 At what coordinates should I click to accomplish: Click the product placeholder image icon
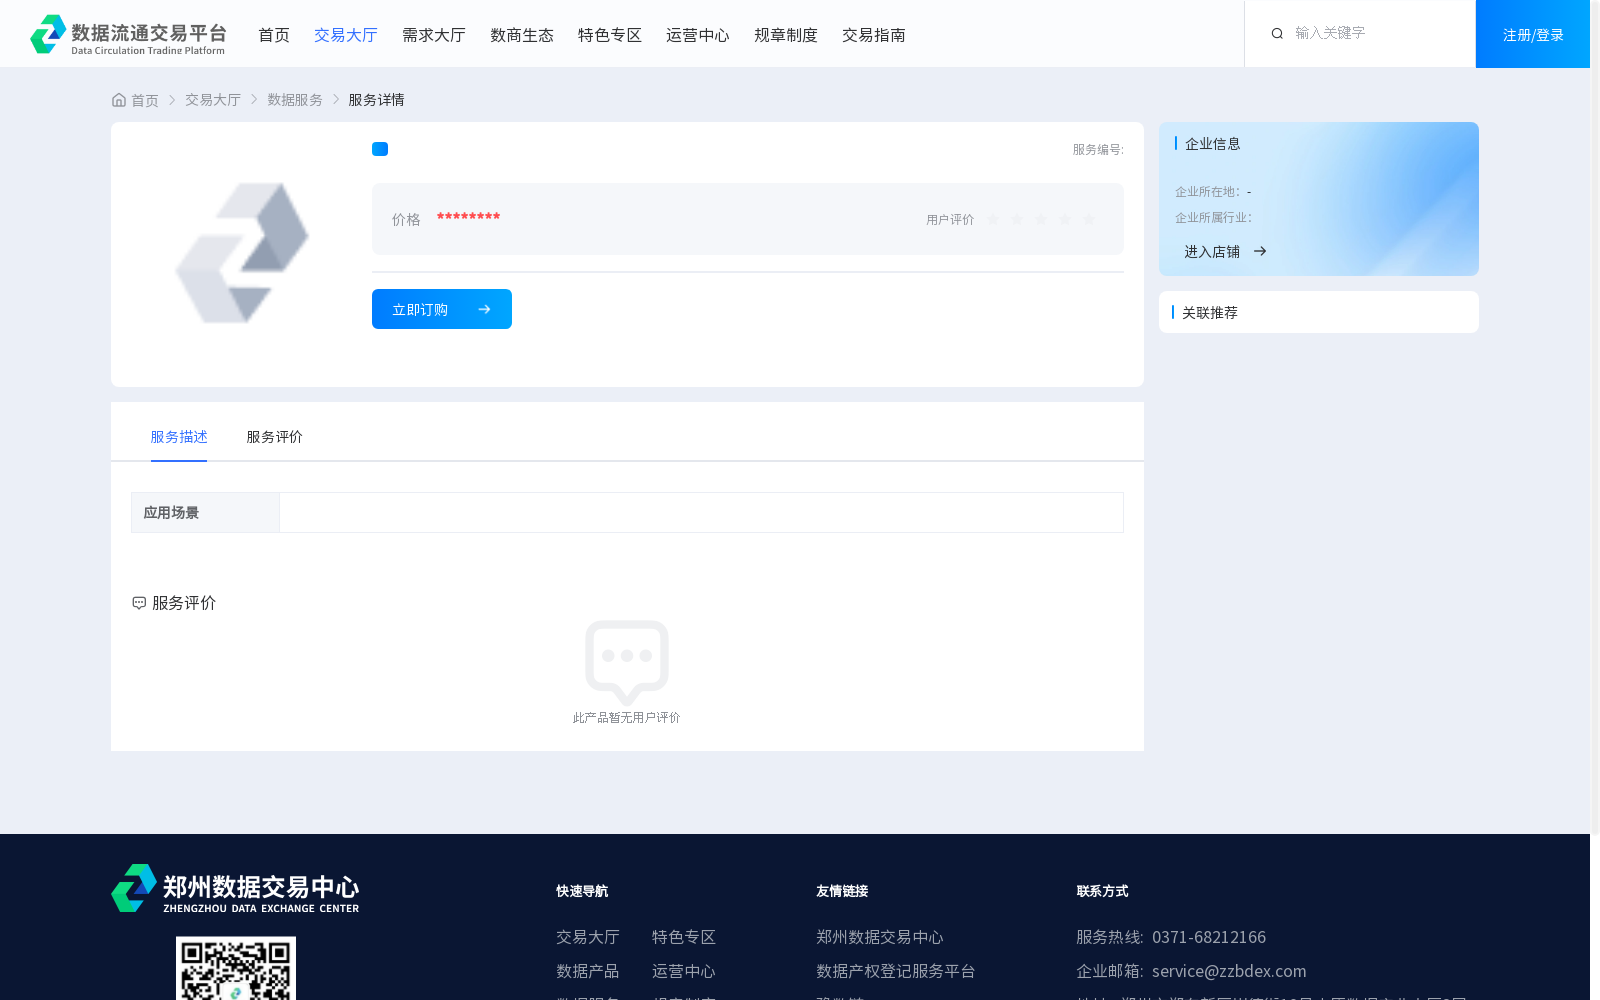click(240, 253)
